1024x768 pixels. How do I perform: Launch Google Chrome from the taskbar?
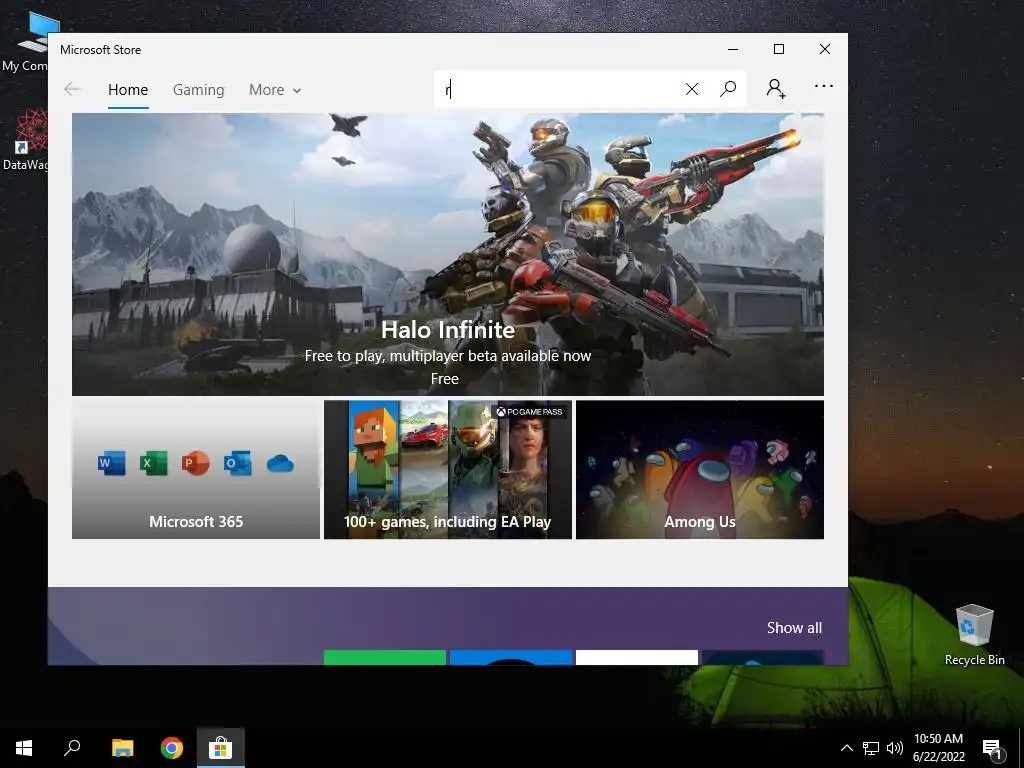tap(172, 748)
